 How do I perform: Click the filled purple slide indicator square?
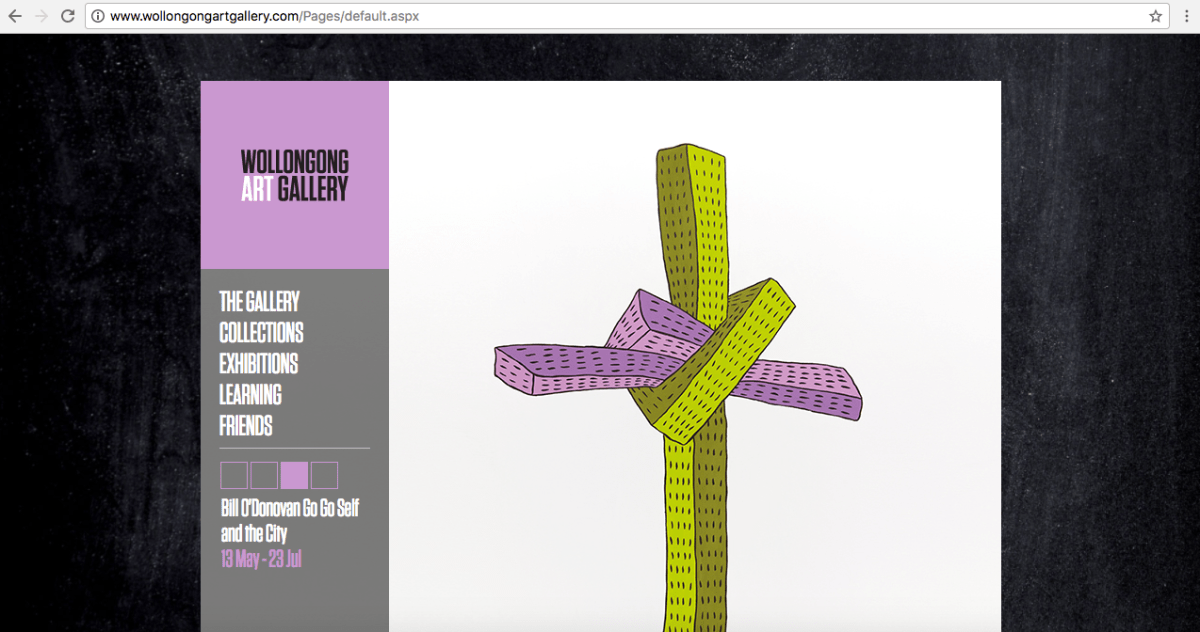click(294, 475)
